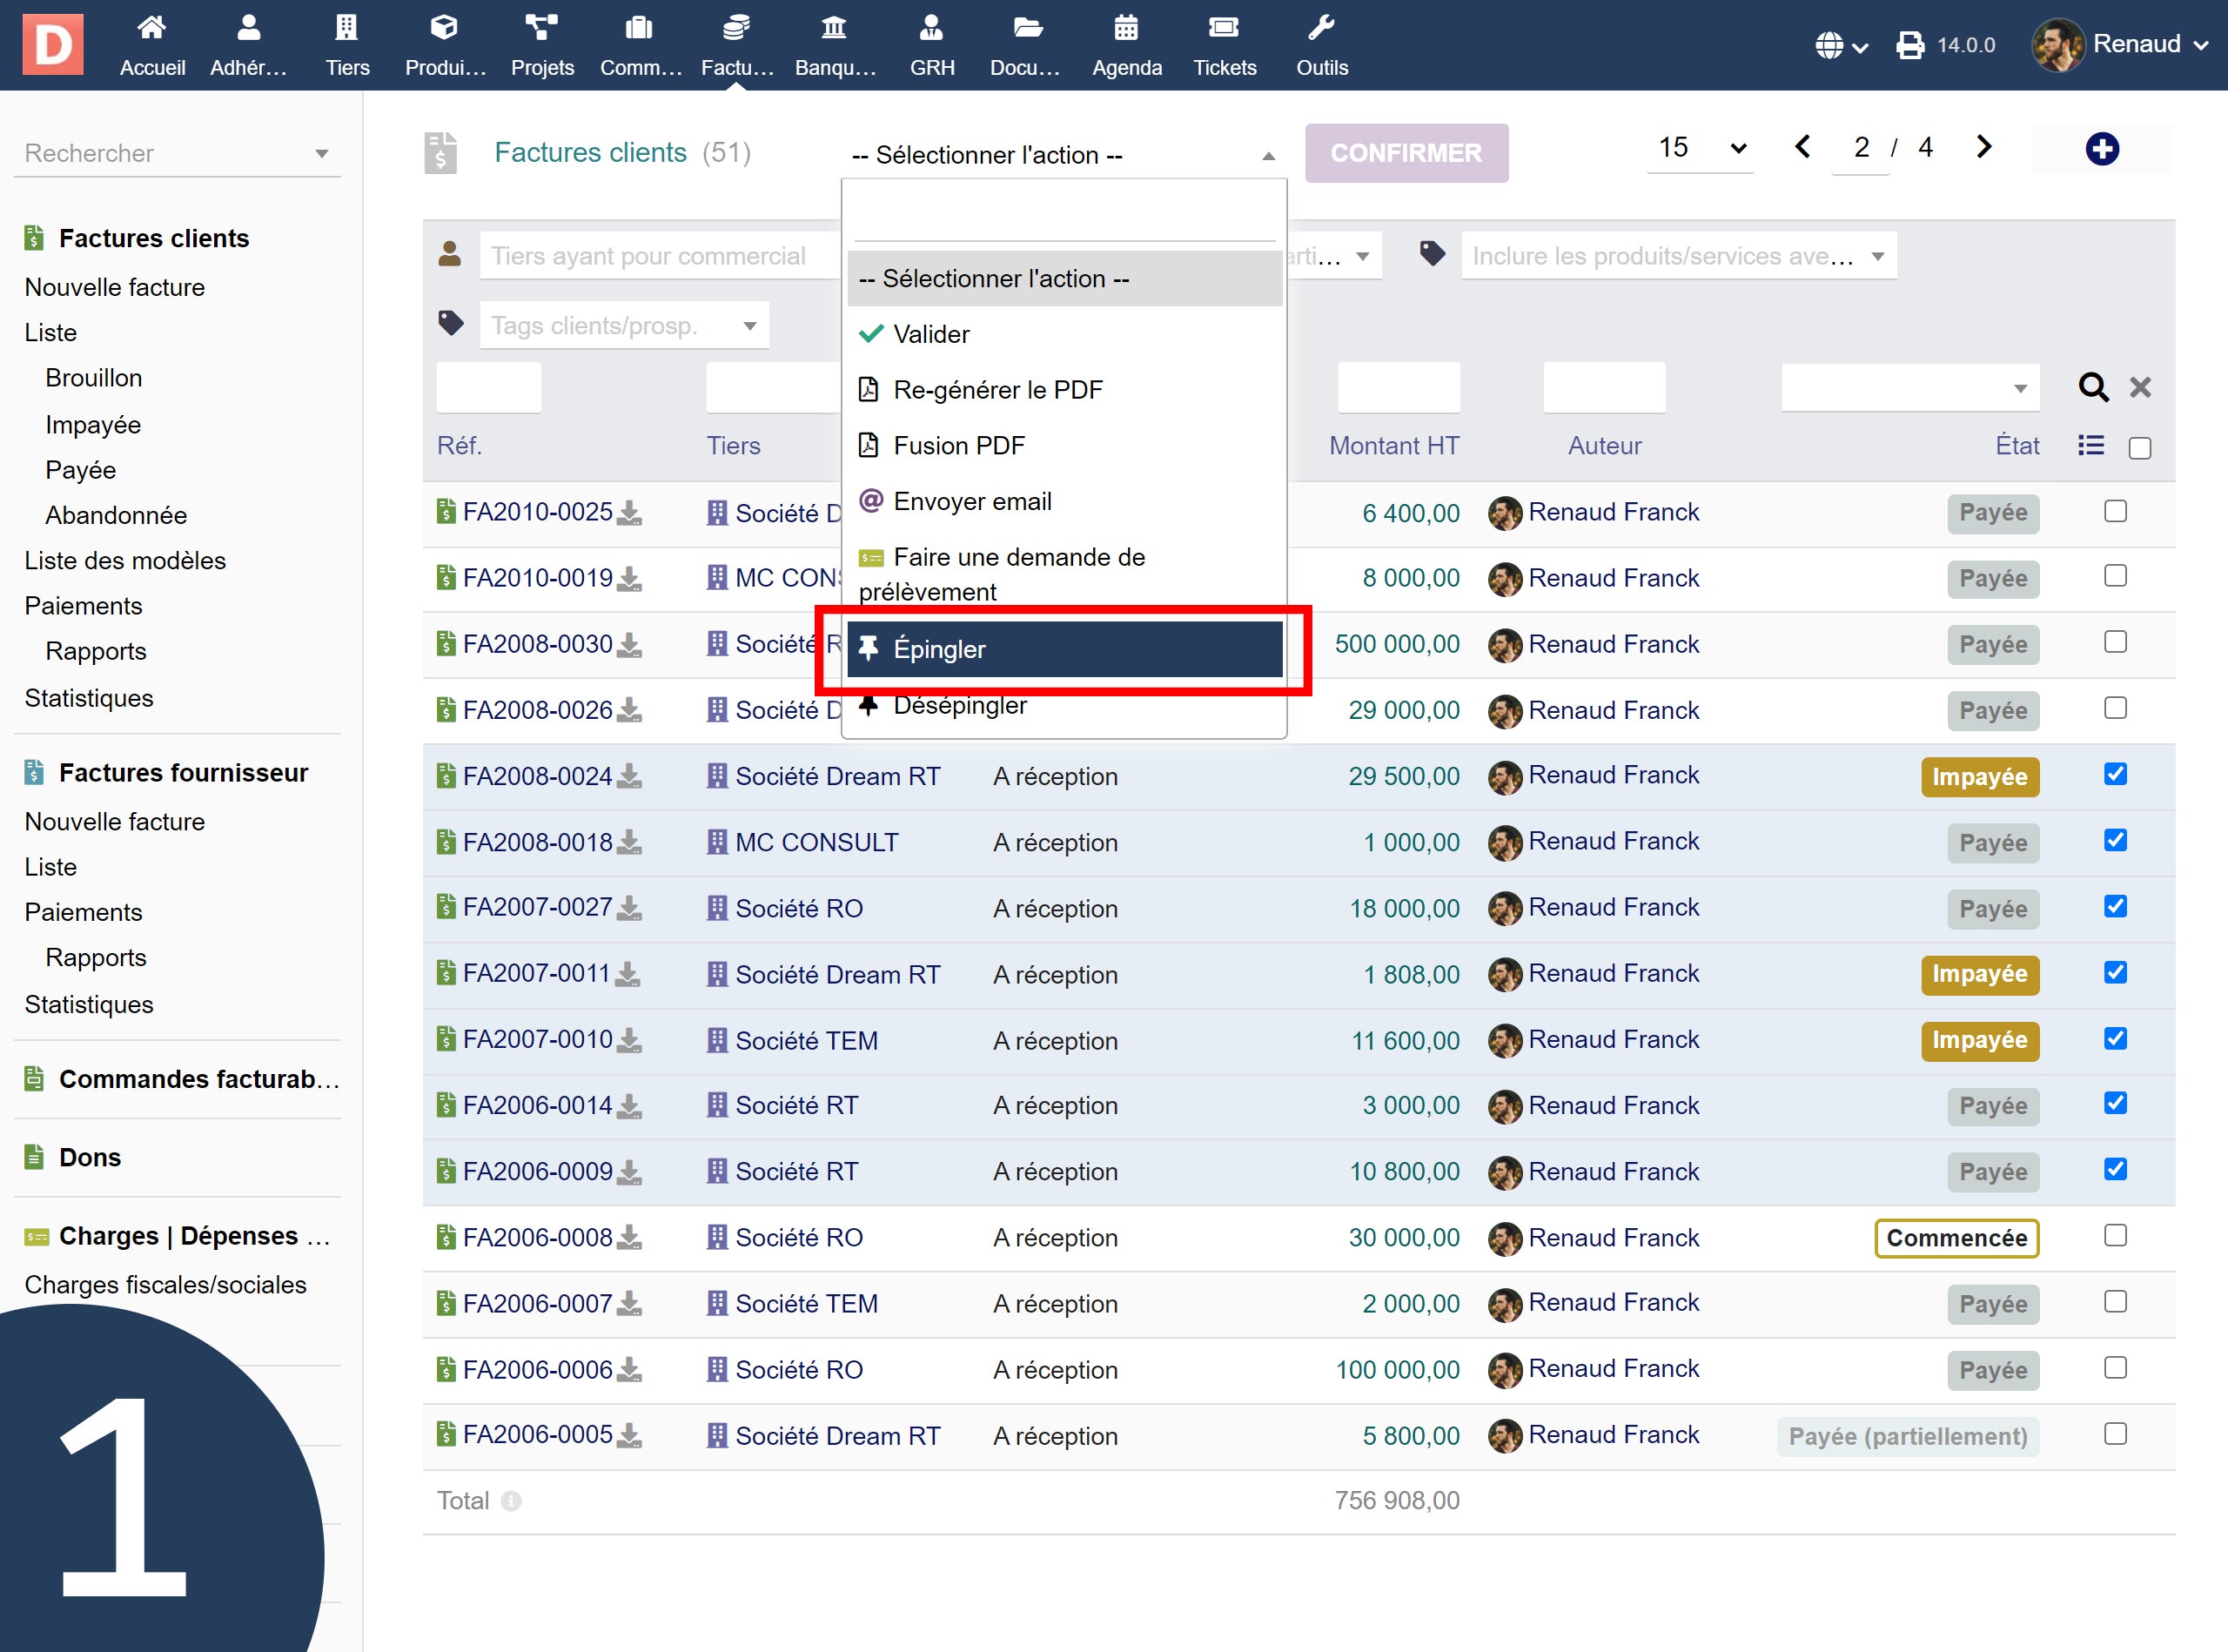Expand the Tags clients/prosp. dropdown
Viewport: 2228px width, 1652px height.
coord(624,326)
